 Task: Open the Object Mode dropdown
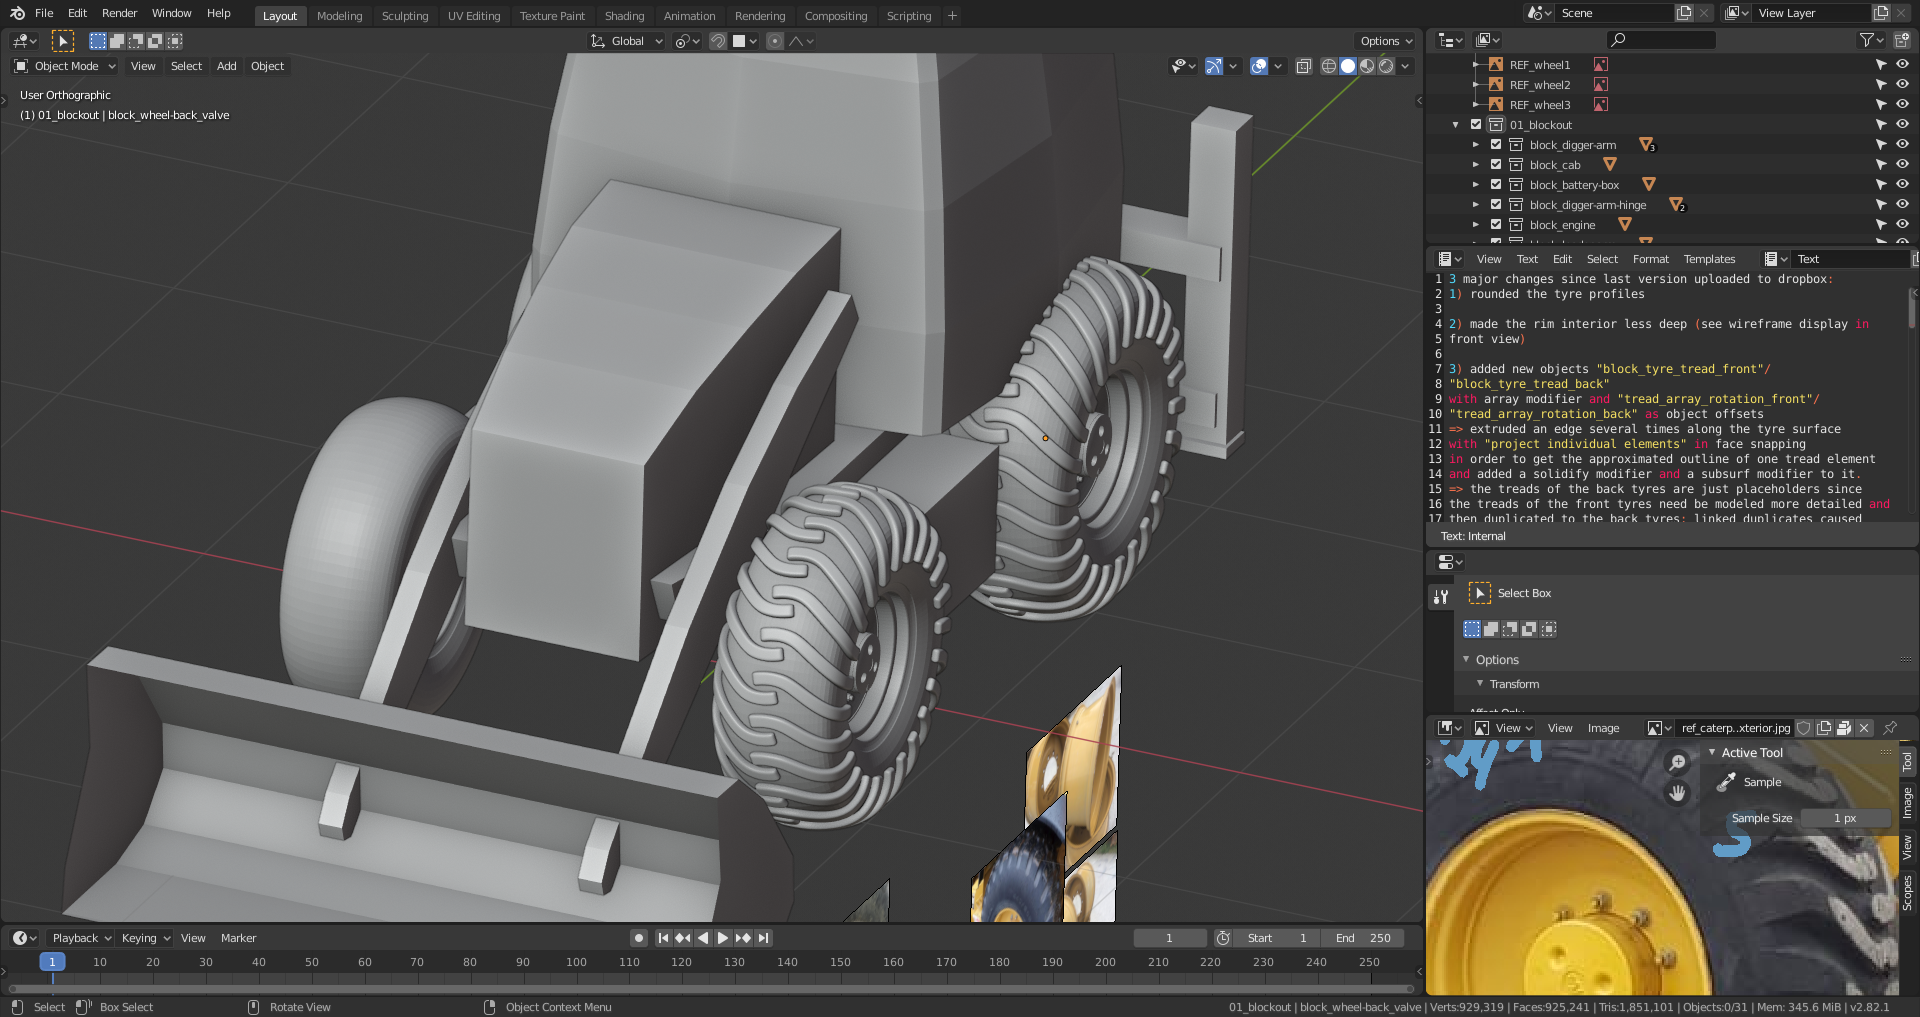(x=66, y=66)
